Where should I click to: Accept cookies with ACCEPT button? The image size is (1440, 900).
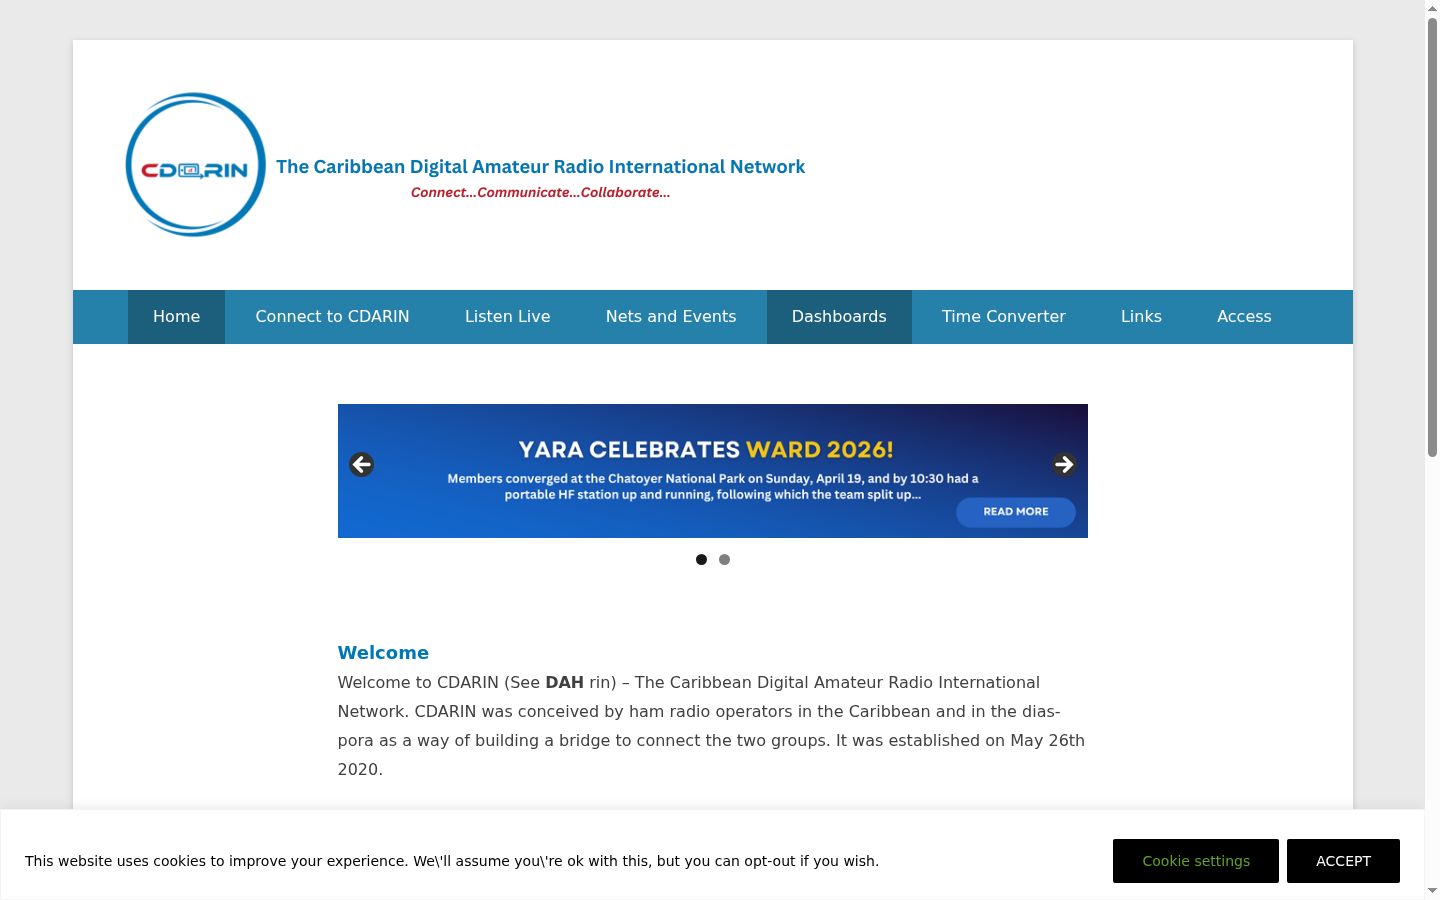1343,861
